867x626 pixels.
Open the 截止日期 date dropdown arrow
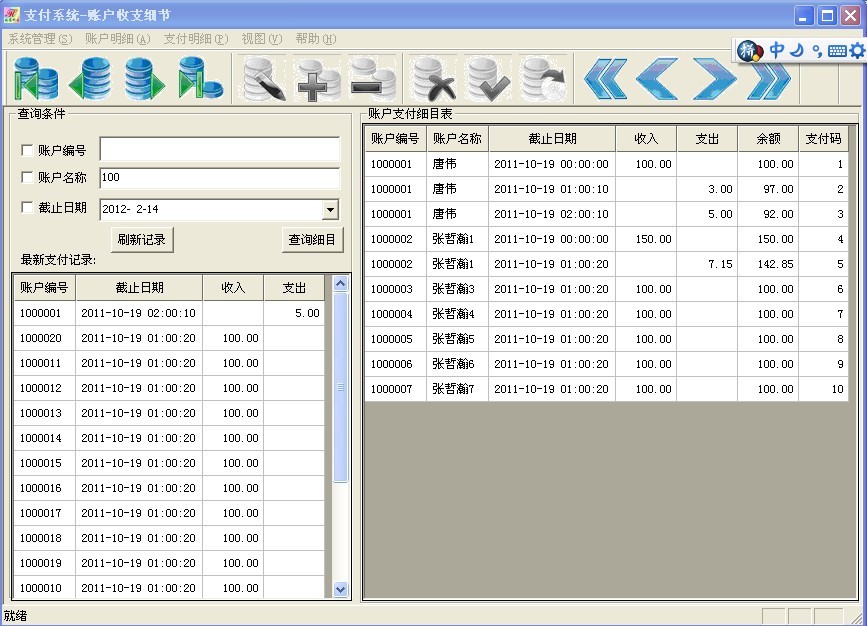(x=330, y=210)
